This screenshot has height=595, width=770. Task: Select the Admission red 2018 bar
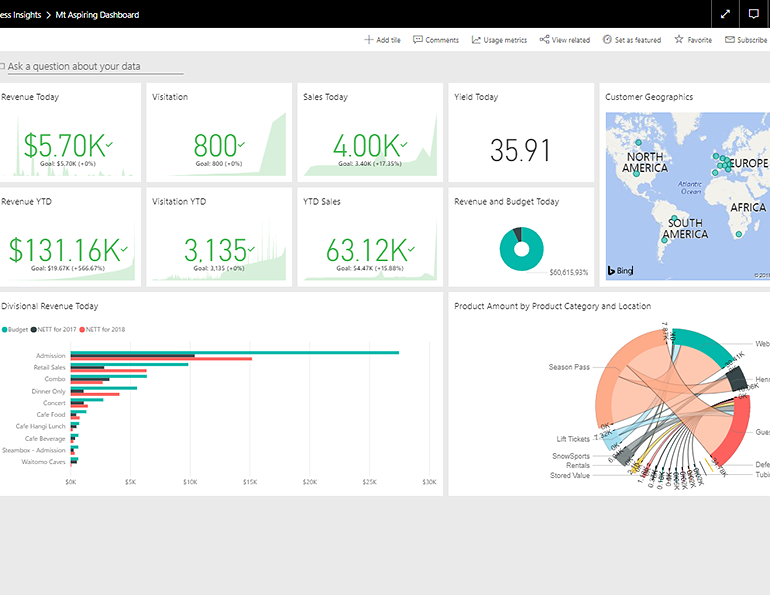[x=162, y=359]
